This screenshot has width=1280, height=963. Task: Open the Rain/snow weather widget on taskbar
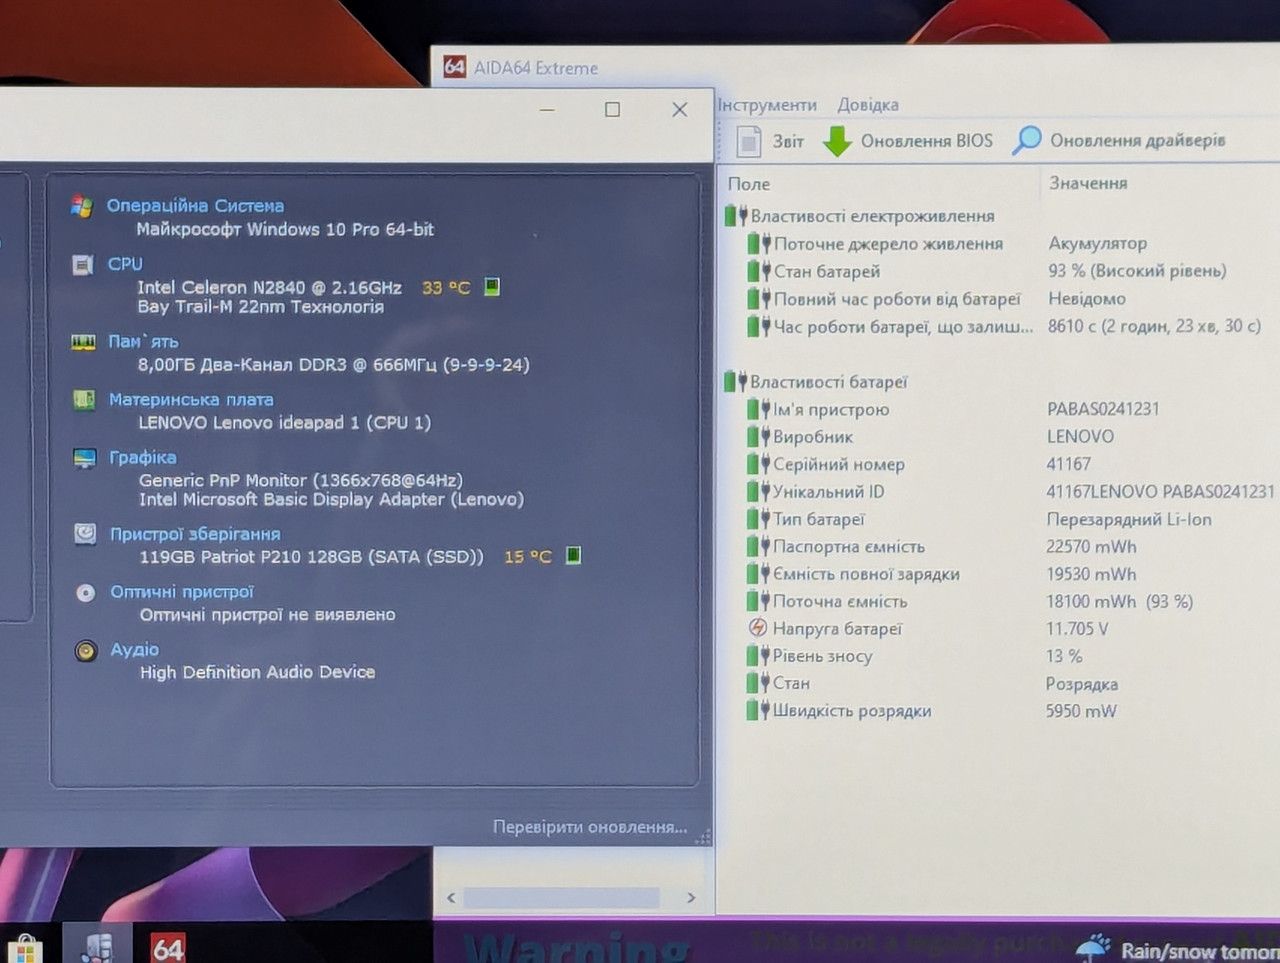coord(1178,949)
